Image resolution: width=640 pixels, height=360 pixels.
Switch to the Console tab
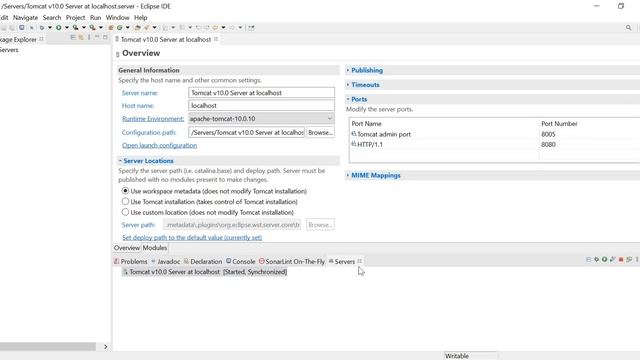(241, 261)
